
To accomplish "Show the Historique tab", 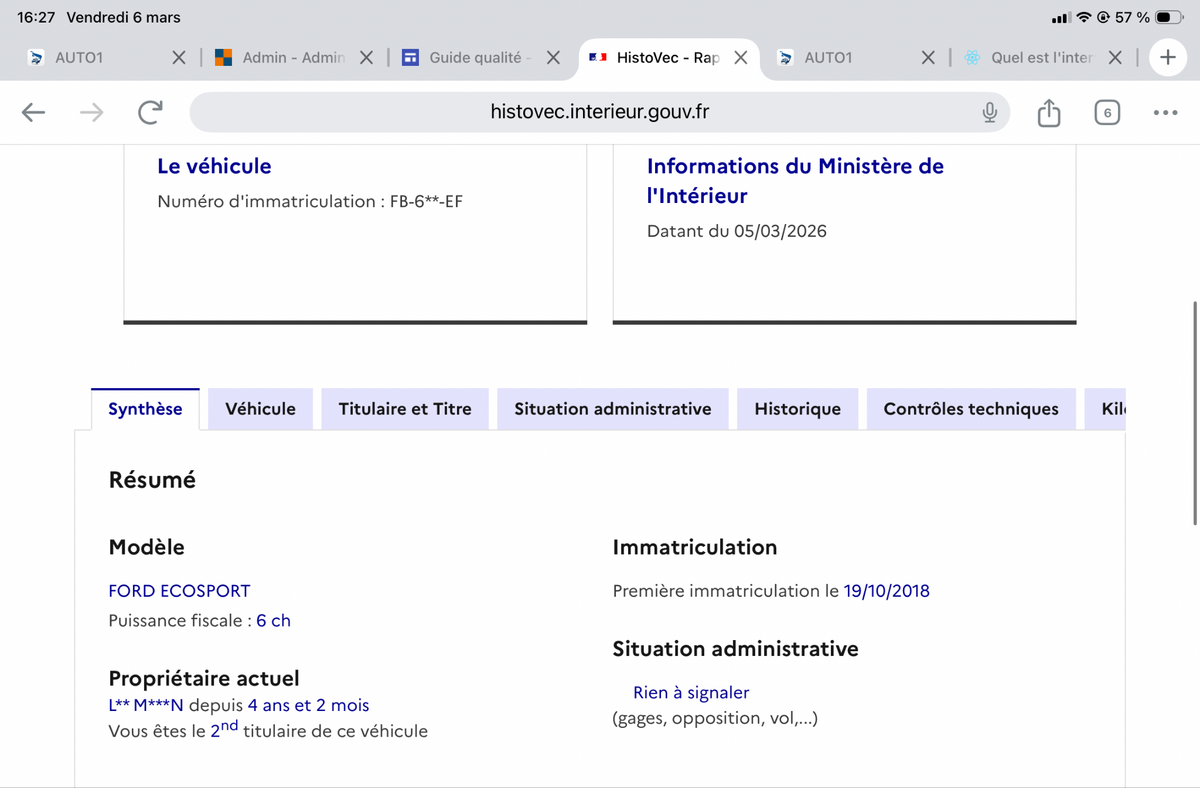I will [x=797, y=409].
